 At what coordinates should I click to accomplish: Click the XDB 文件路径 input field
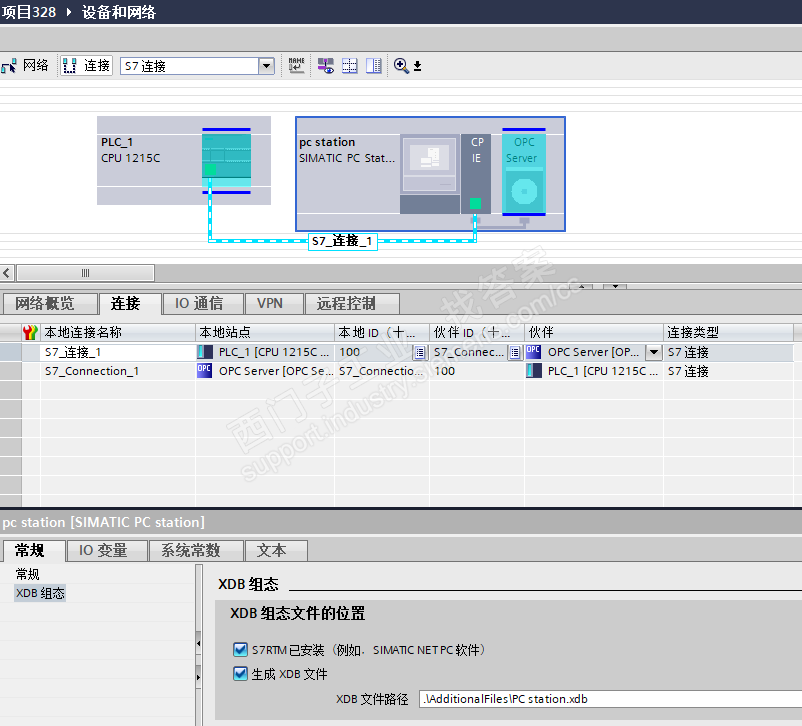610,699
